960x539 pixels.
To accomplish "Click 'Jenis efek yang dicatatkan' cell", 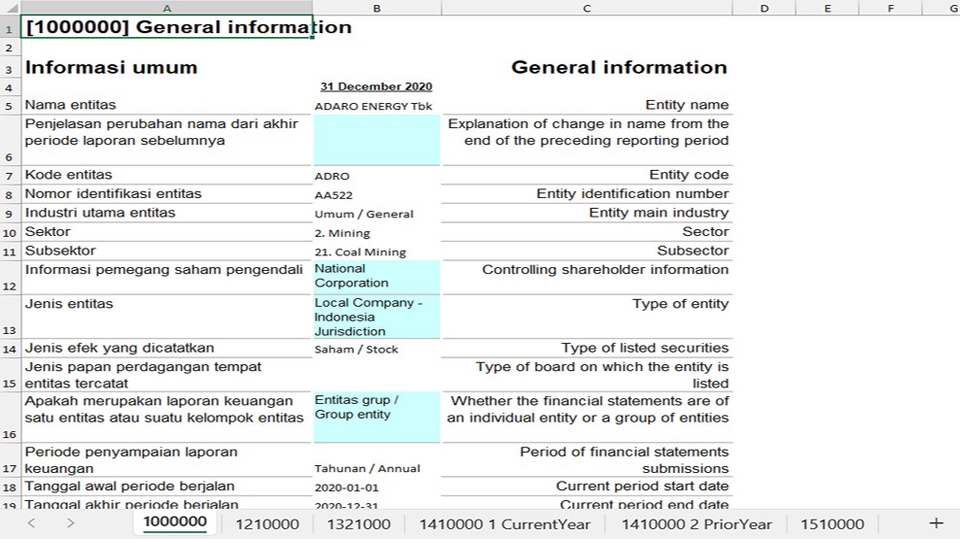I will click(x=167, y=348).
